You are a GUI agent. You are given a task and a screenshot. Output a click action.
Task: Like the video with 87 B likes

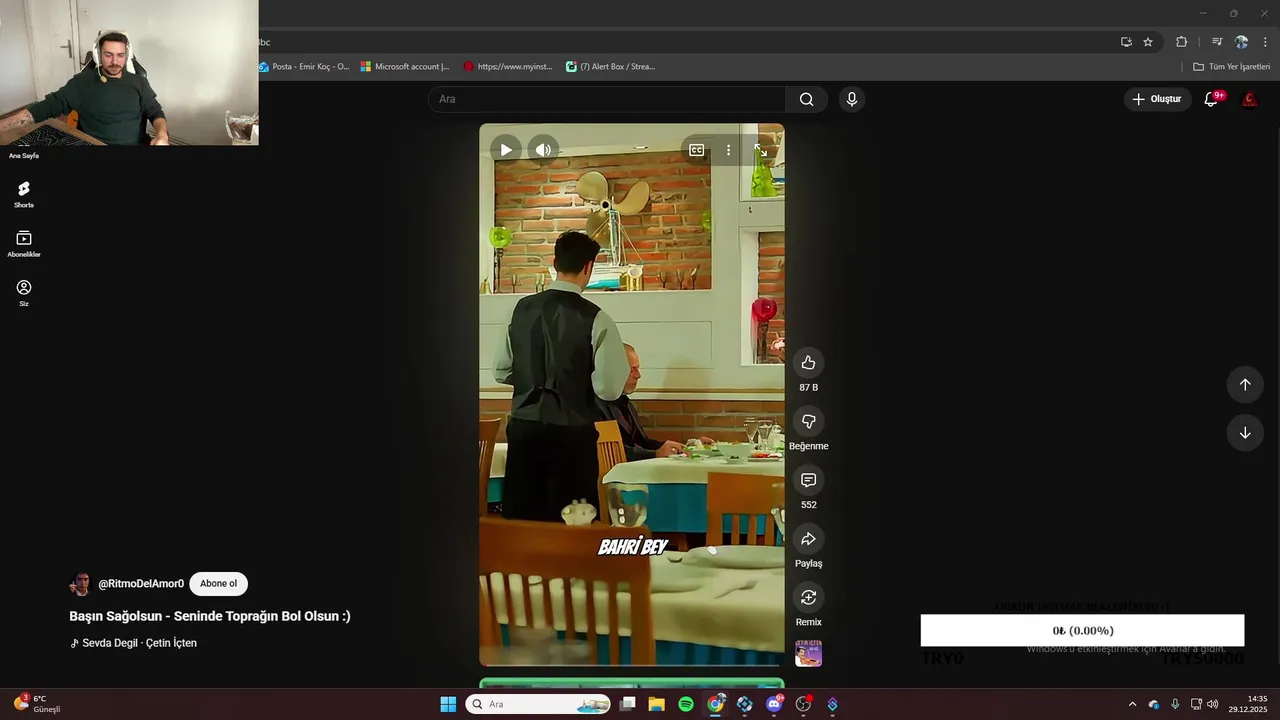pos(809,363)
